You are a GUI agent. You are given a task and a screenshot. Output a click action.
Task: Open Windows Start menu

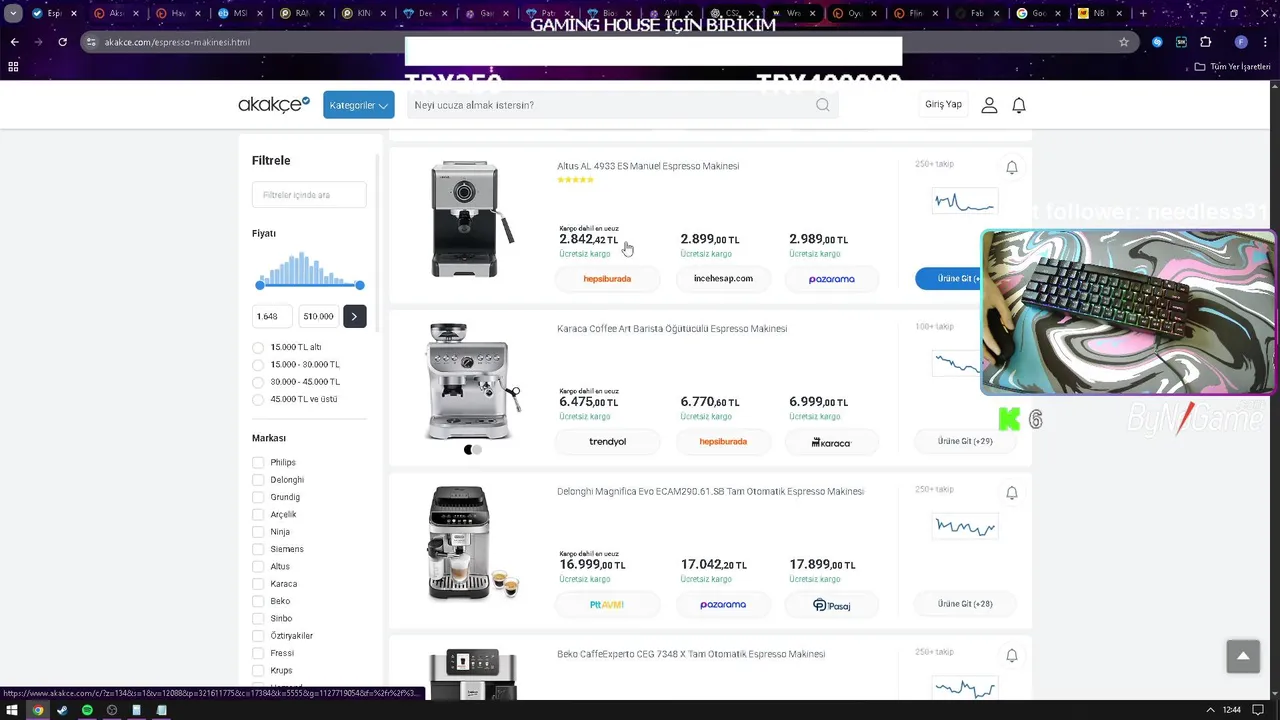(x=12, y=710)
